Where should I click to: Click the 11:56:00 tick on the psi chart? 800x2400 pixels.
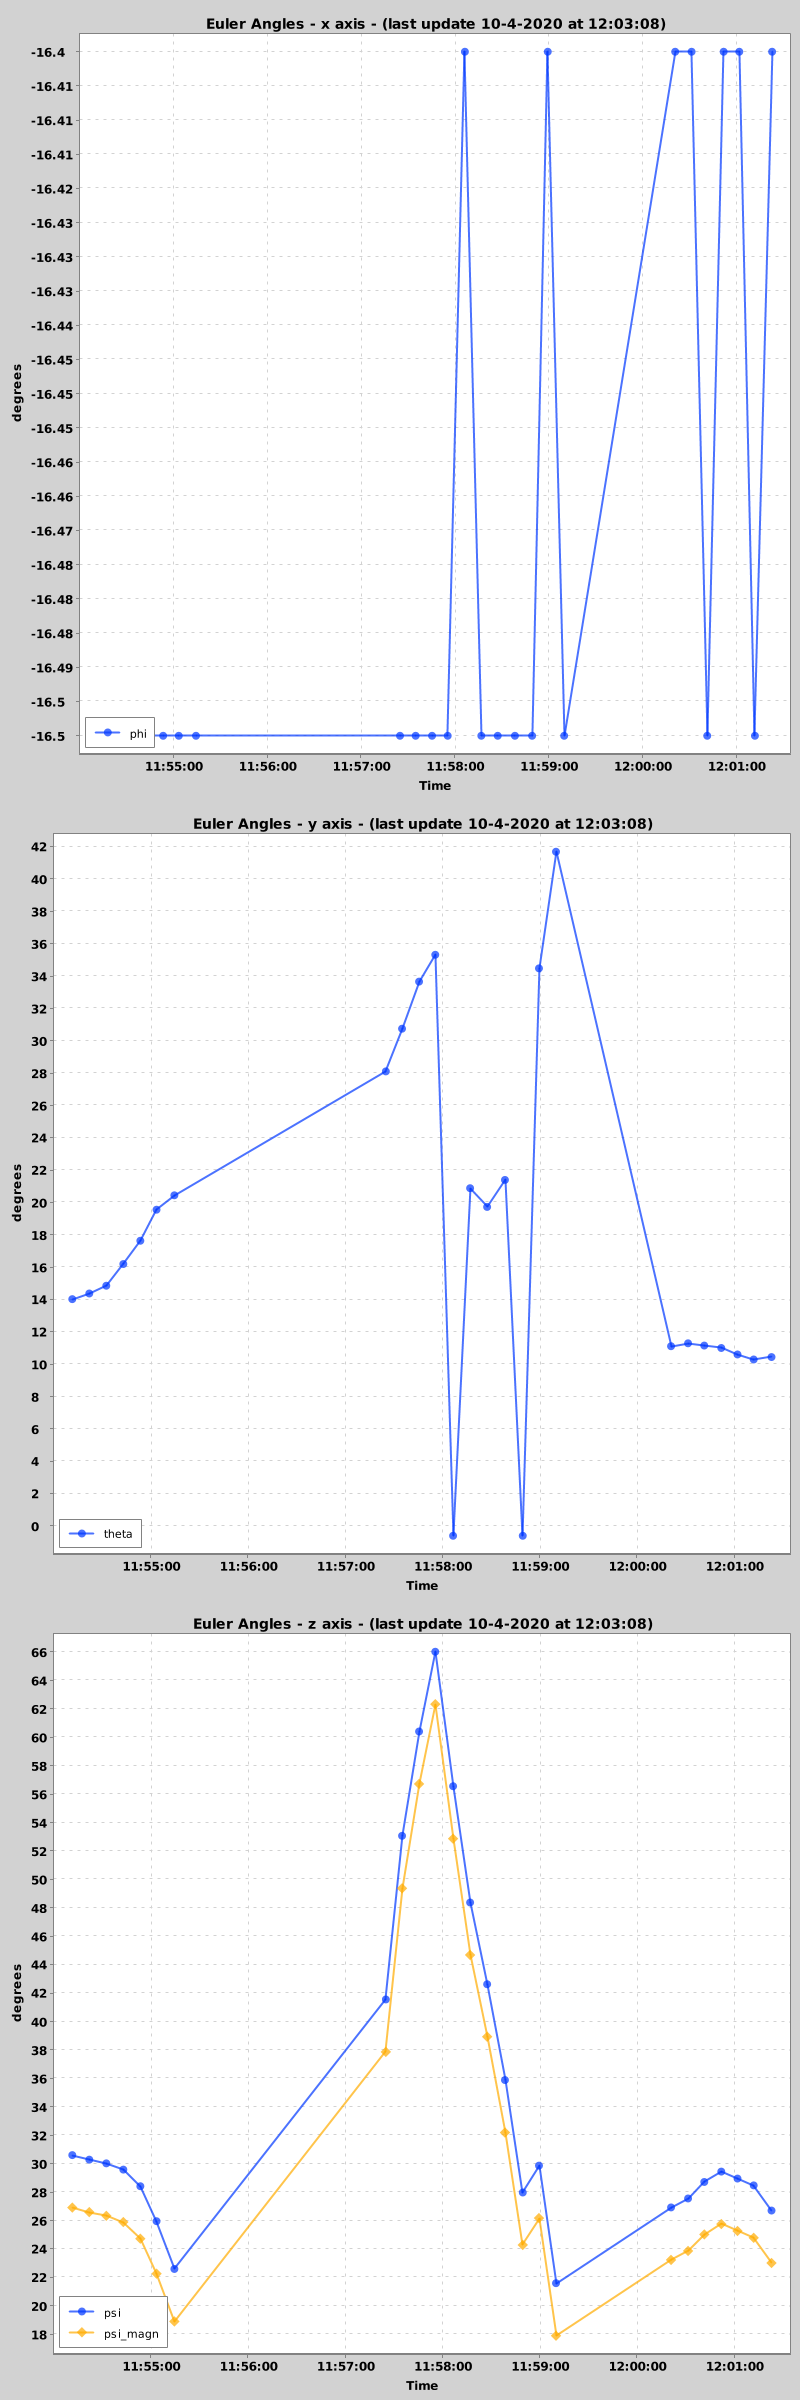coord(248,2366)
